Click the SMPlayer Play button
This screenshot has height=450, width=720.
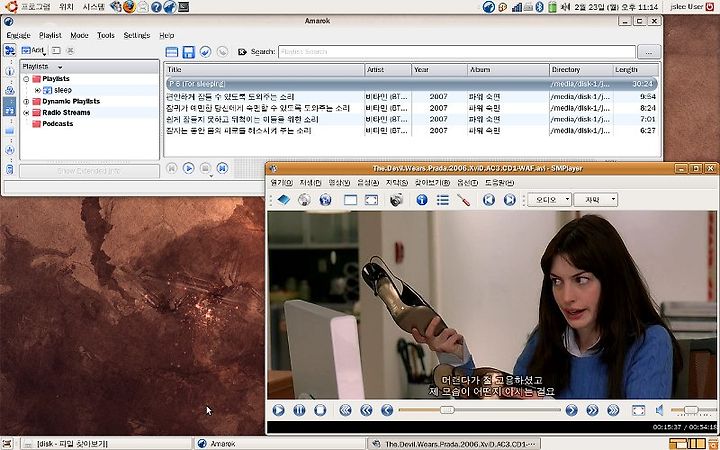(x=278, y=410)
